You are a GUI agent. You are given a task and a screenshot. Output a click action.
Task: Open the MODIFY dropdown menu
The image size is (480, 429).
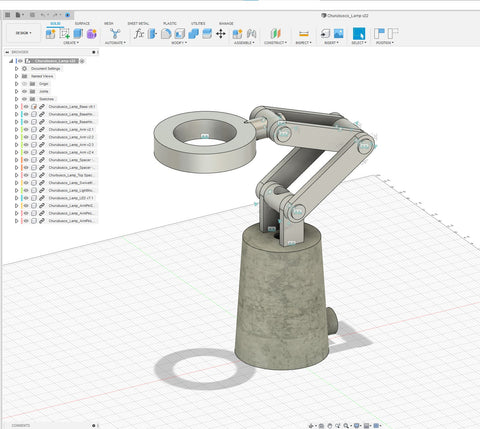tap(179, 43)
